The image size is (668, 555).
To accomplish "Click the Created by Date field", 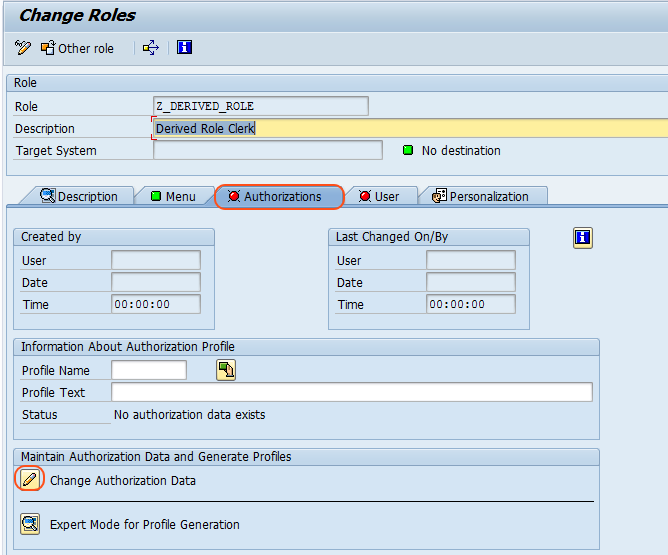I will coord(156,282).
